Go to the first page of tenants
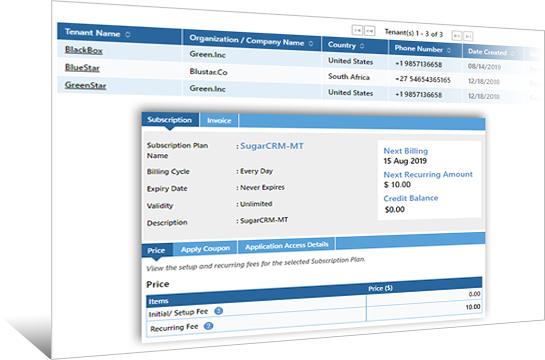Screen dimensions: 545x360 point(357,30)
